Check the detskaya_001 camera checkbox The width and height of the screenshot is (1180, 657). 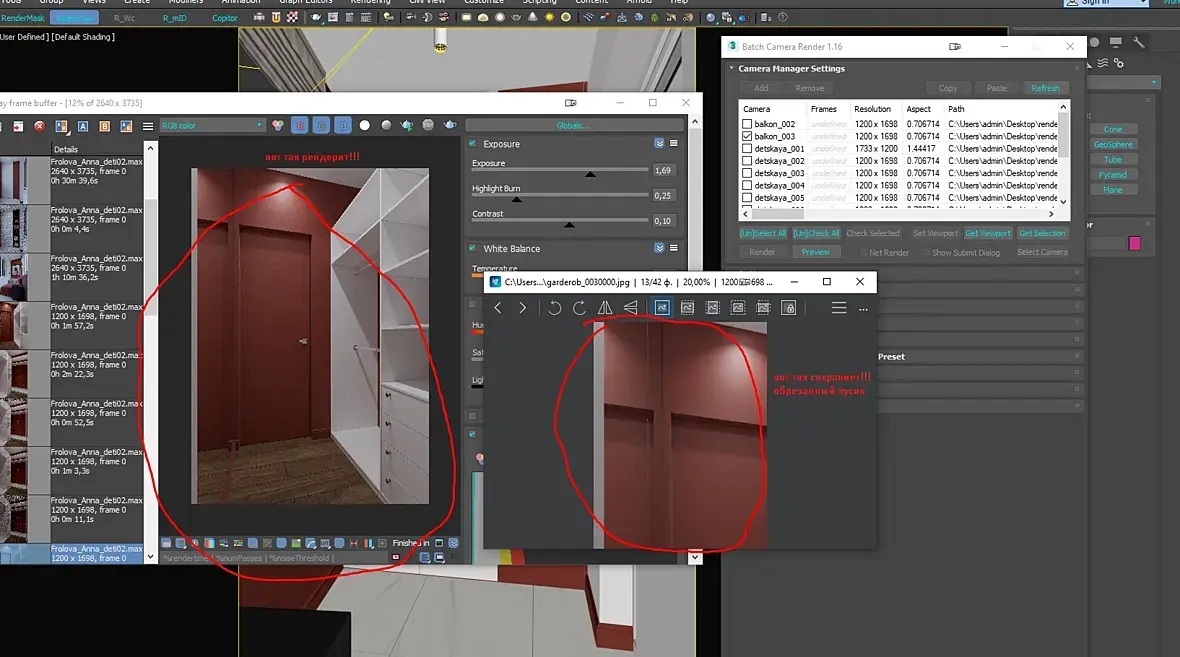[x=747, y=149]
